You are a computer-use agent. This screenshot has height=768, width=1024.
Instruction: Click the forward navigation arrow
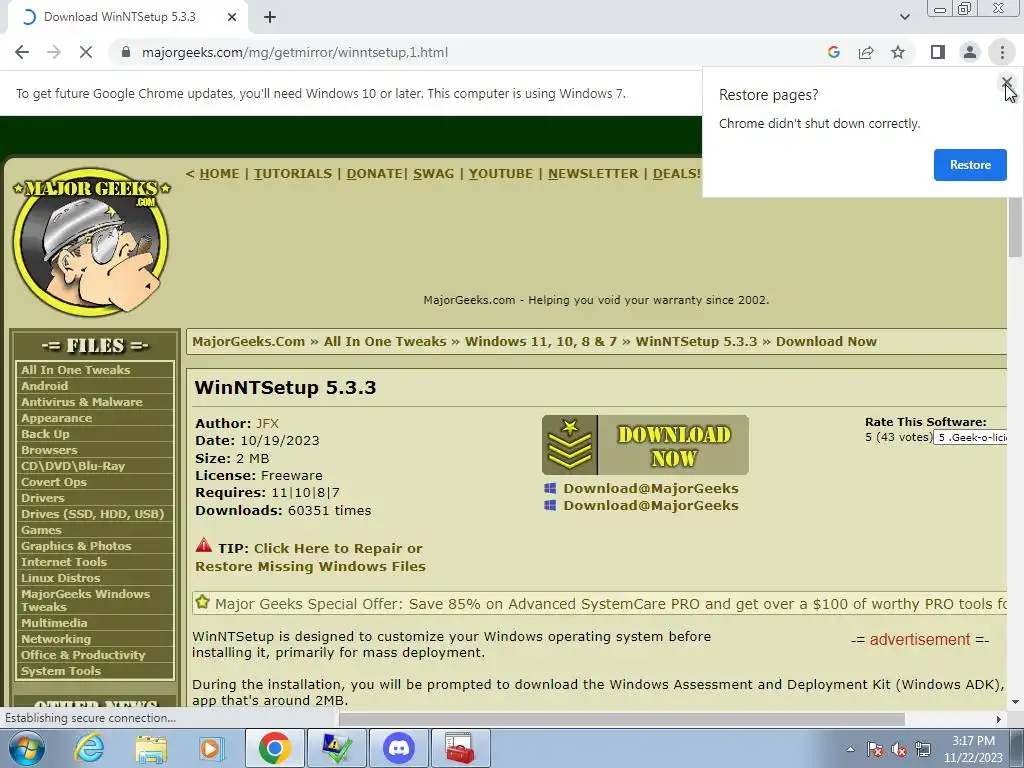(x=54, y=52)
